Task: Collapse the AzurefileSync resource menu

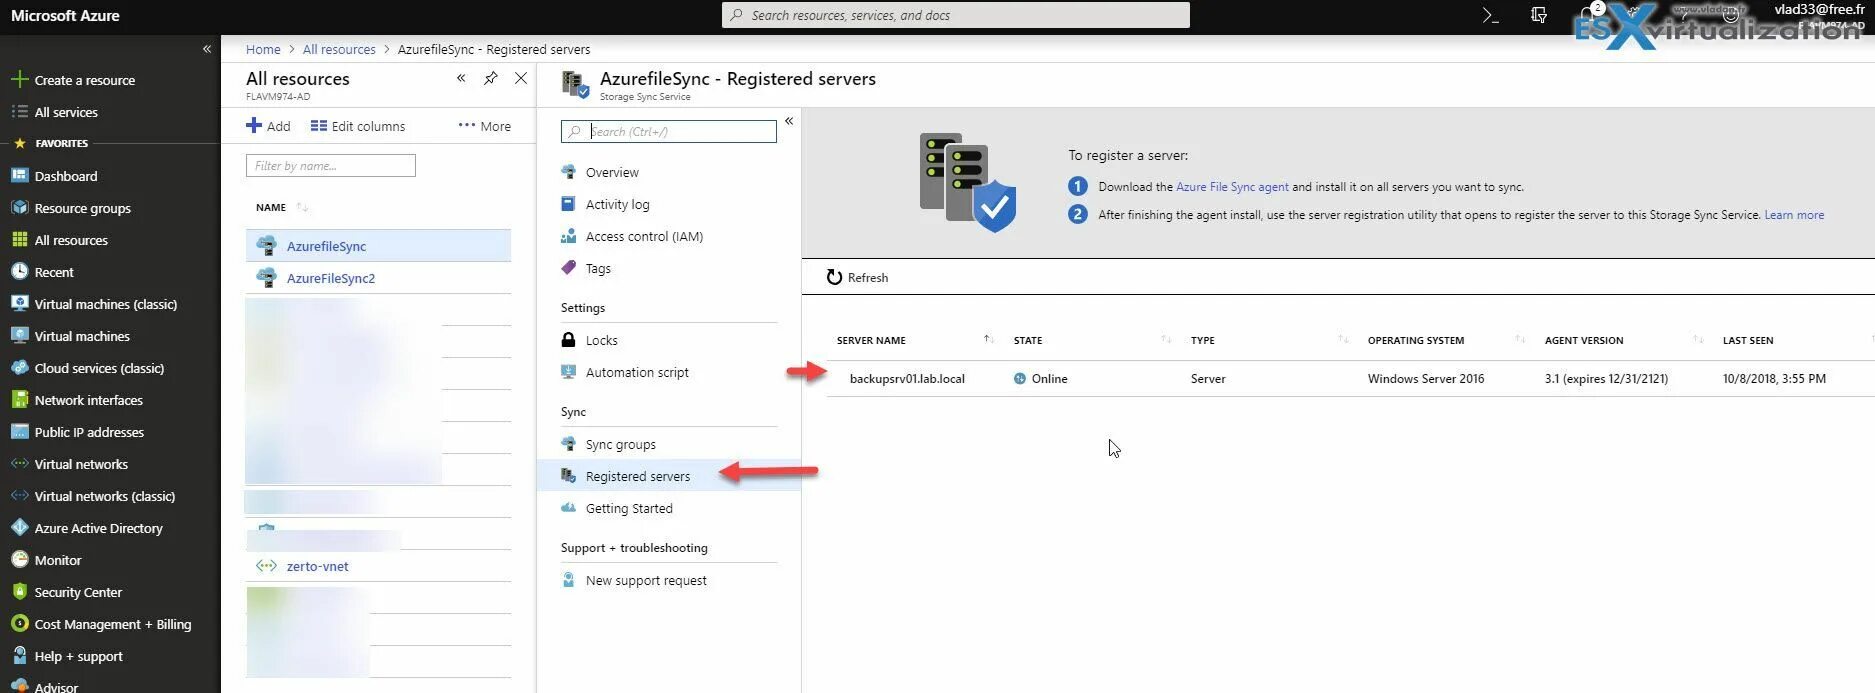Action: tap(789, 121)
